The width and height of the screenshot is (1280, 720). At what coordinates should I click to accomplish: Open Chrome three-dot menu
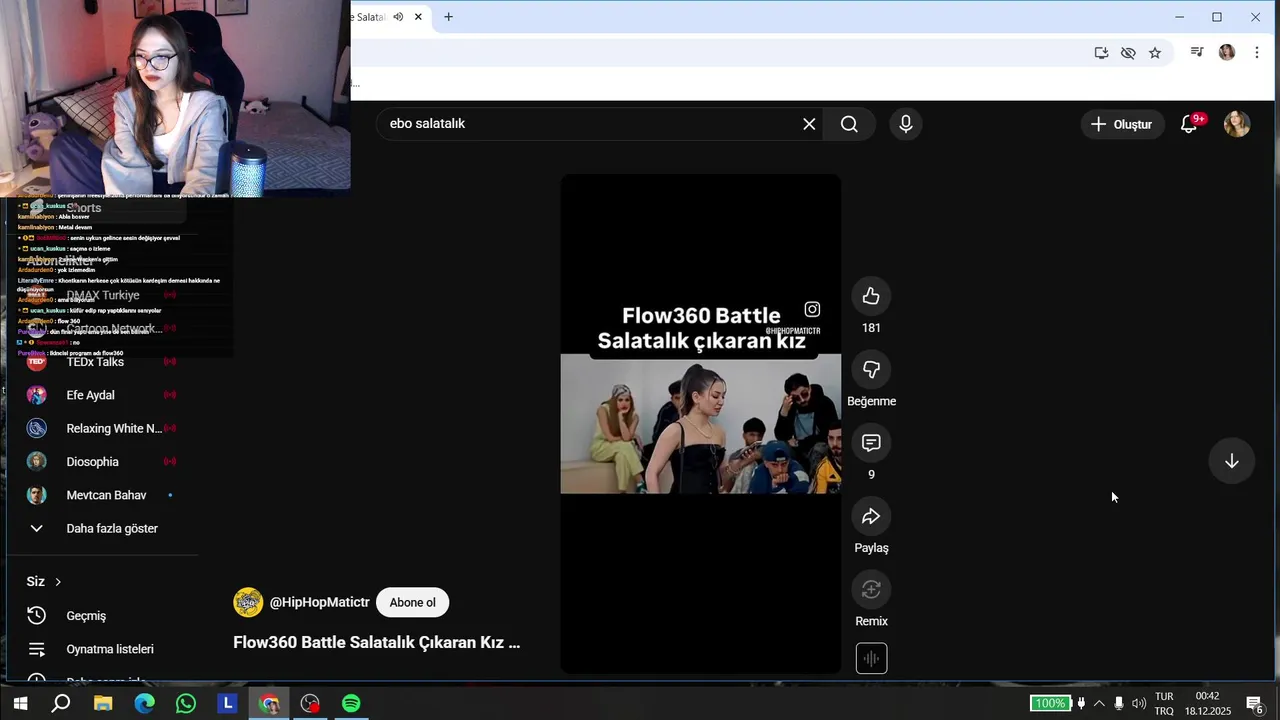[1257, 52]
